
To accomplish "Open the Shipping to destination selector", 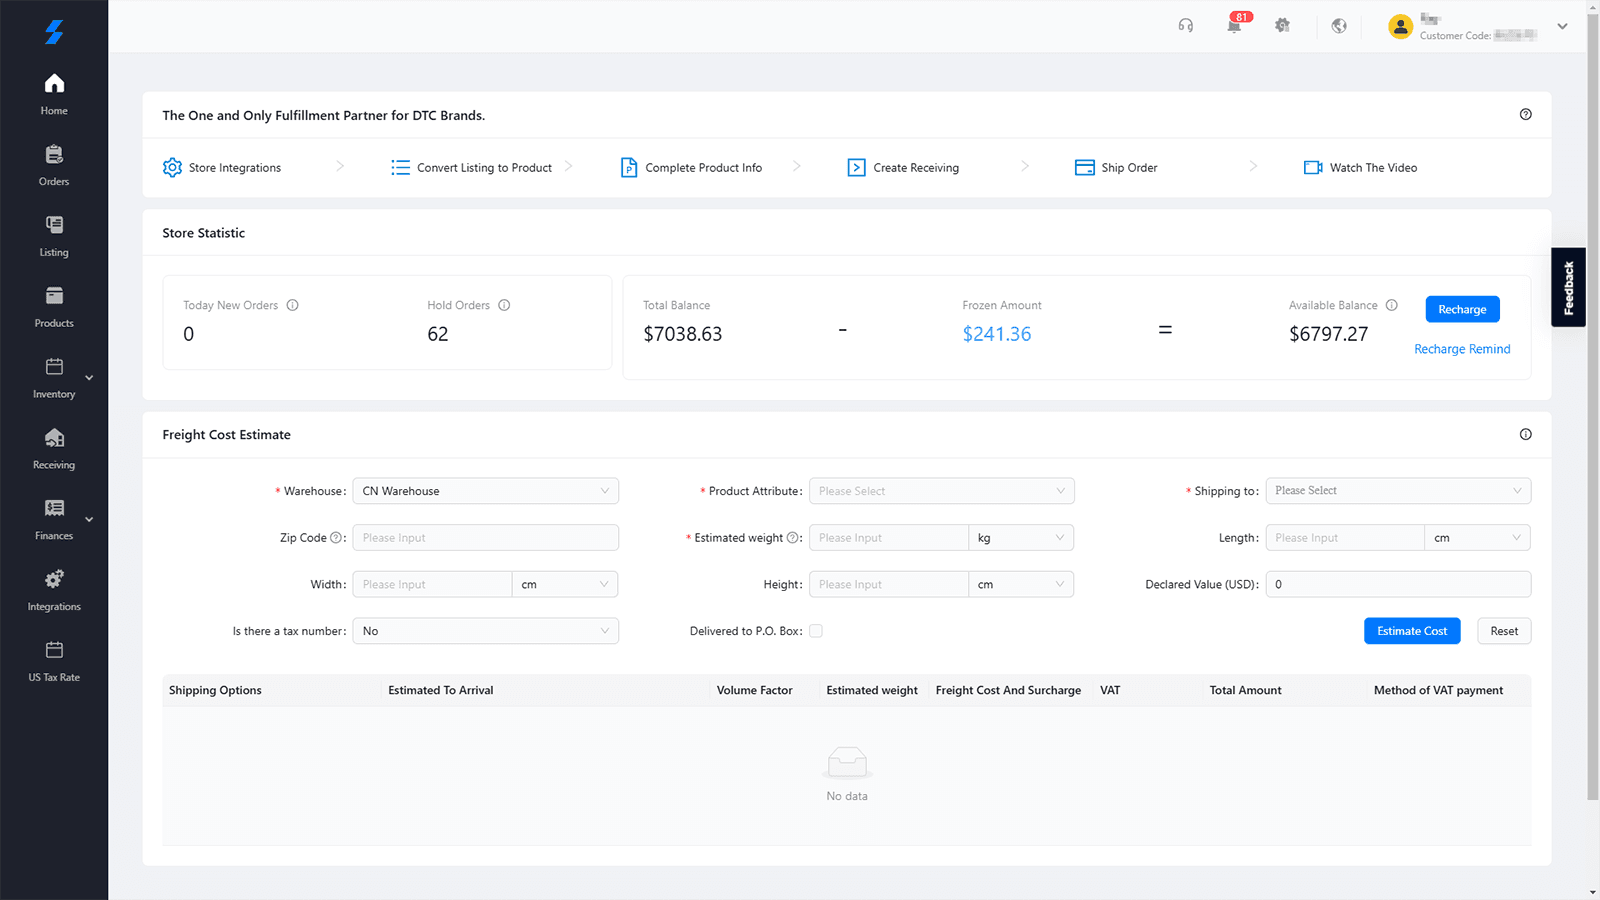I will (x=1398, y=491).
